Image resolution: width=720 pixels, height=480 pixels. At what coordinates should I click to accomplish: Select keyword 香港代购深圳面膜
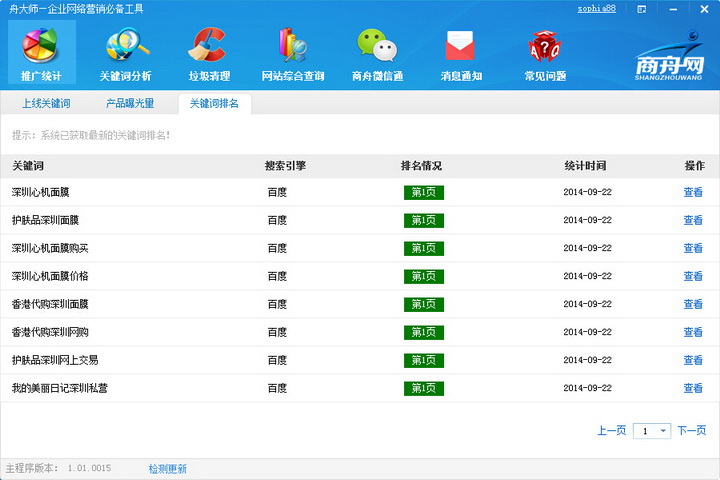(x=50, y=304)
